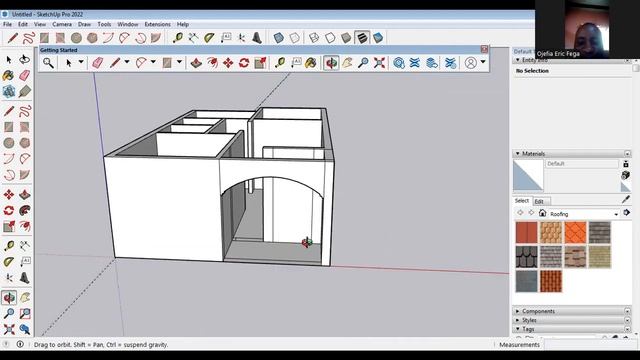Click Push/Pull tool in Getting Started toolbar
The width and height of the screenshot is (640, 360).
pos(196,63)
